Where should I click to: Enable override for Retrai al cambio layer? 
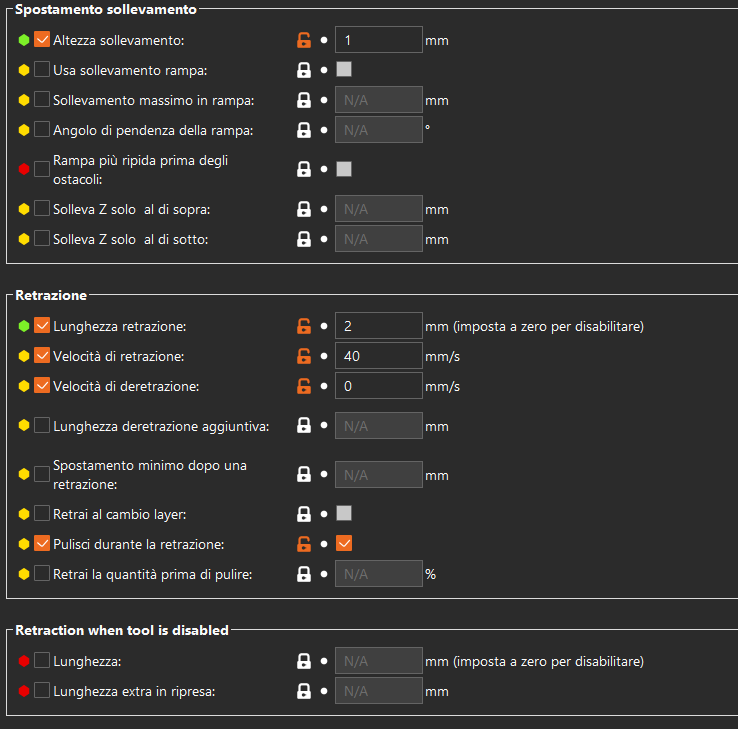pyautogui.click(x=42, y=514)
